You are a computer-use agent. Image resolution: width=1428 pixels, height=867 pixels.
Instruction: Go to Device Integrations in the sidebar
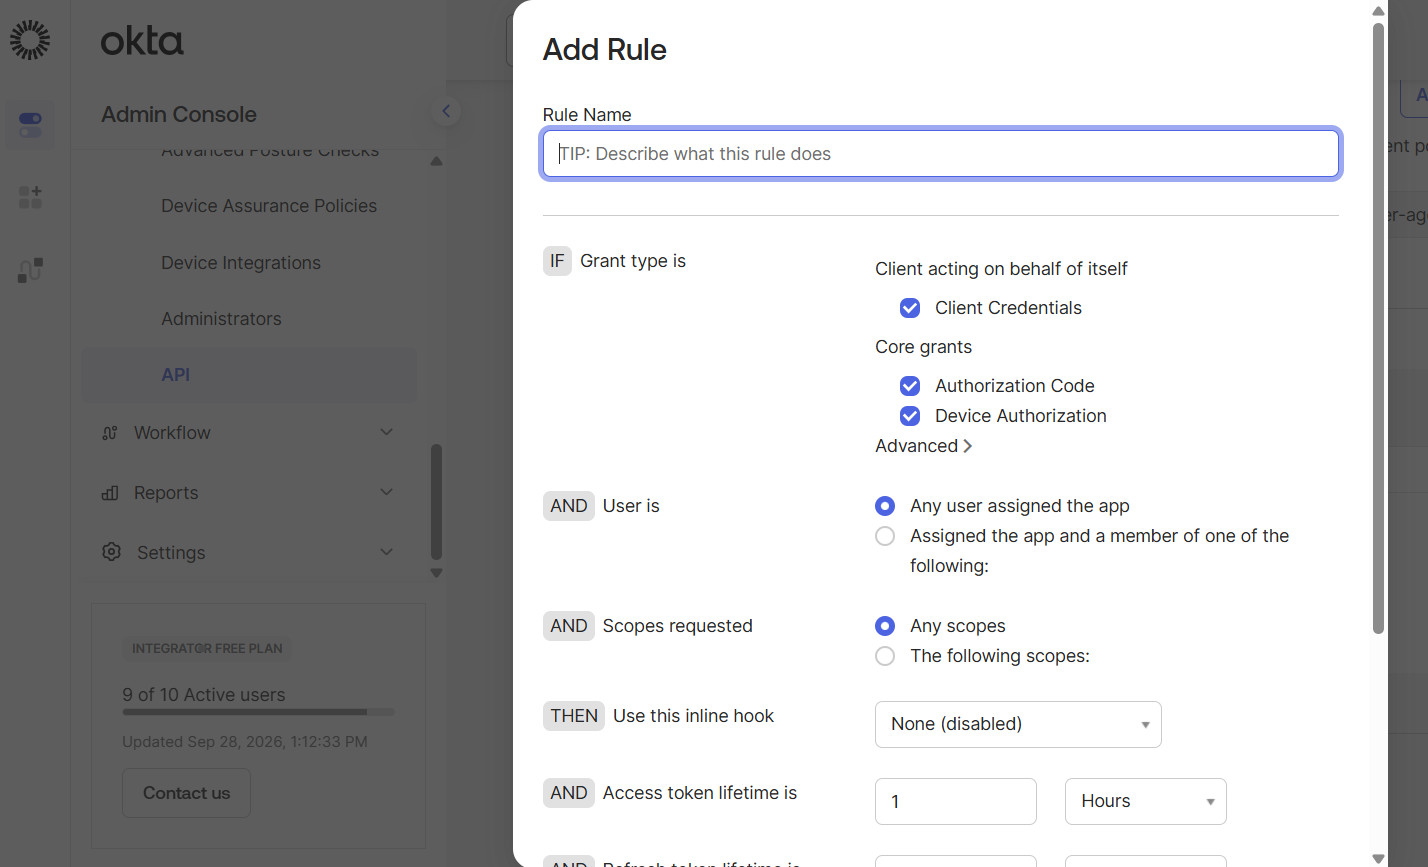(x=241, y=263)
